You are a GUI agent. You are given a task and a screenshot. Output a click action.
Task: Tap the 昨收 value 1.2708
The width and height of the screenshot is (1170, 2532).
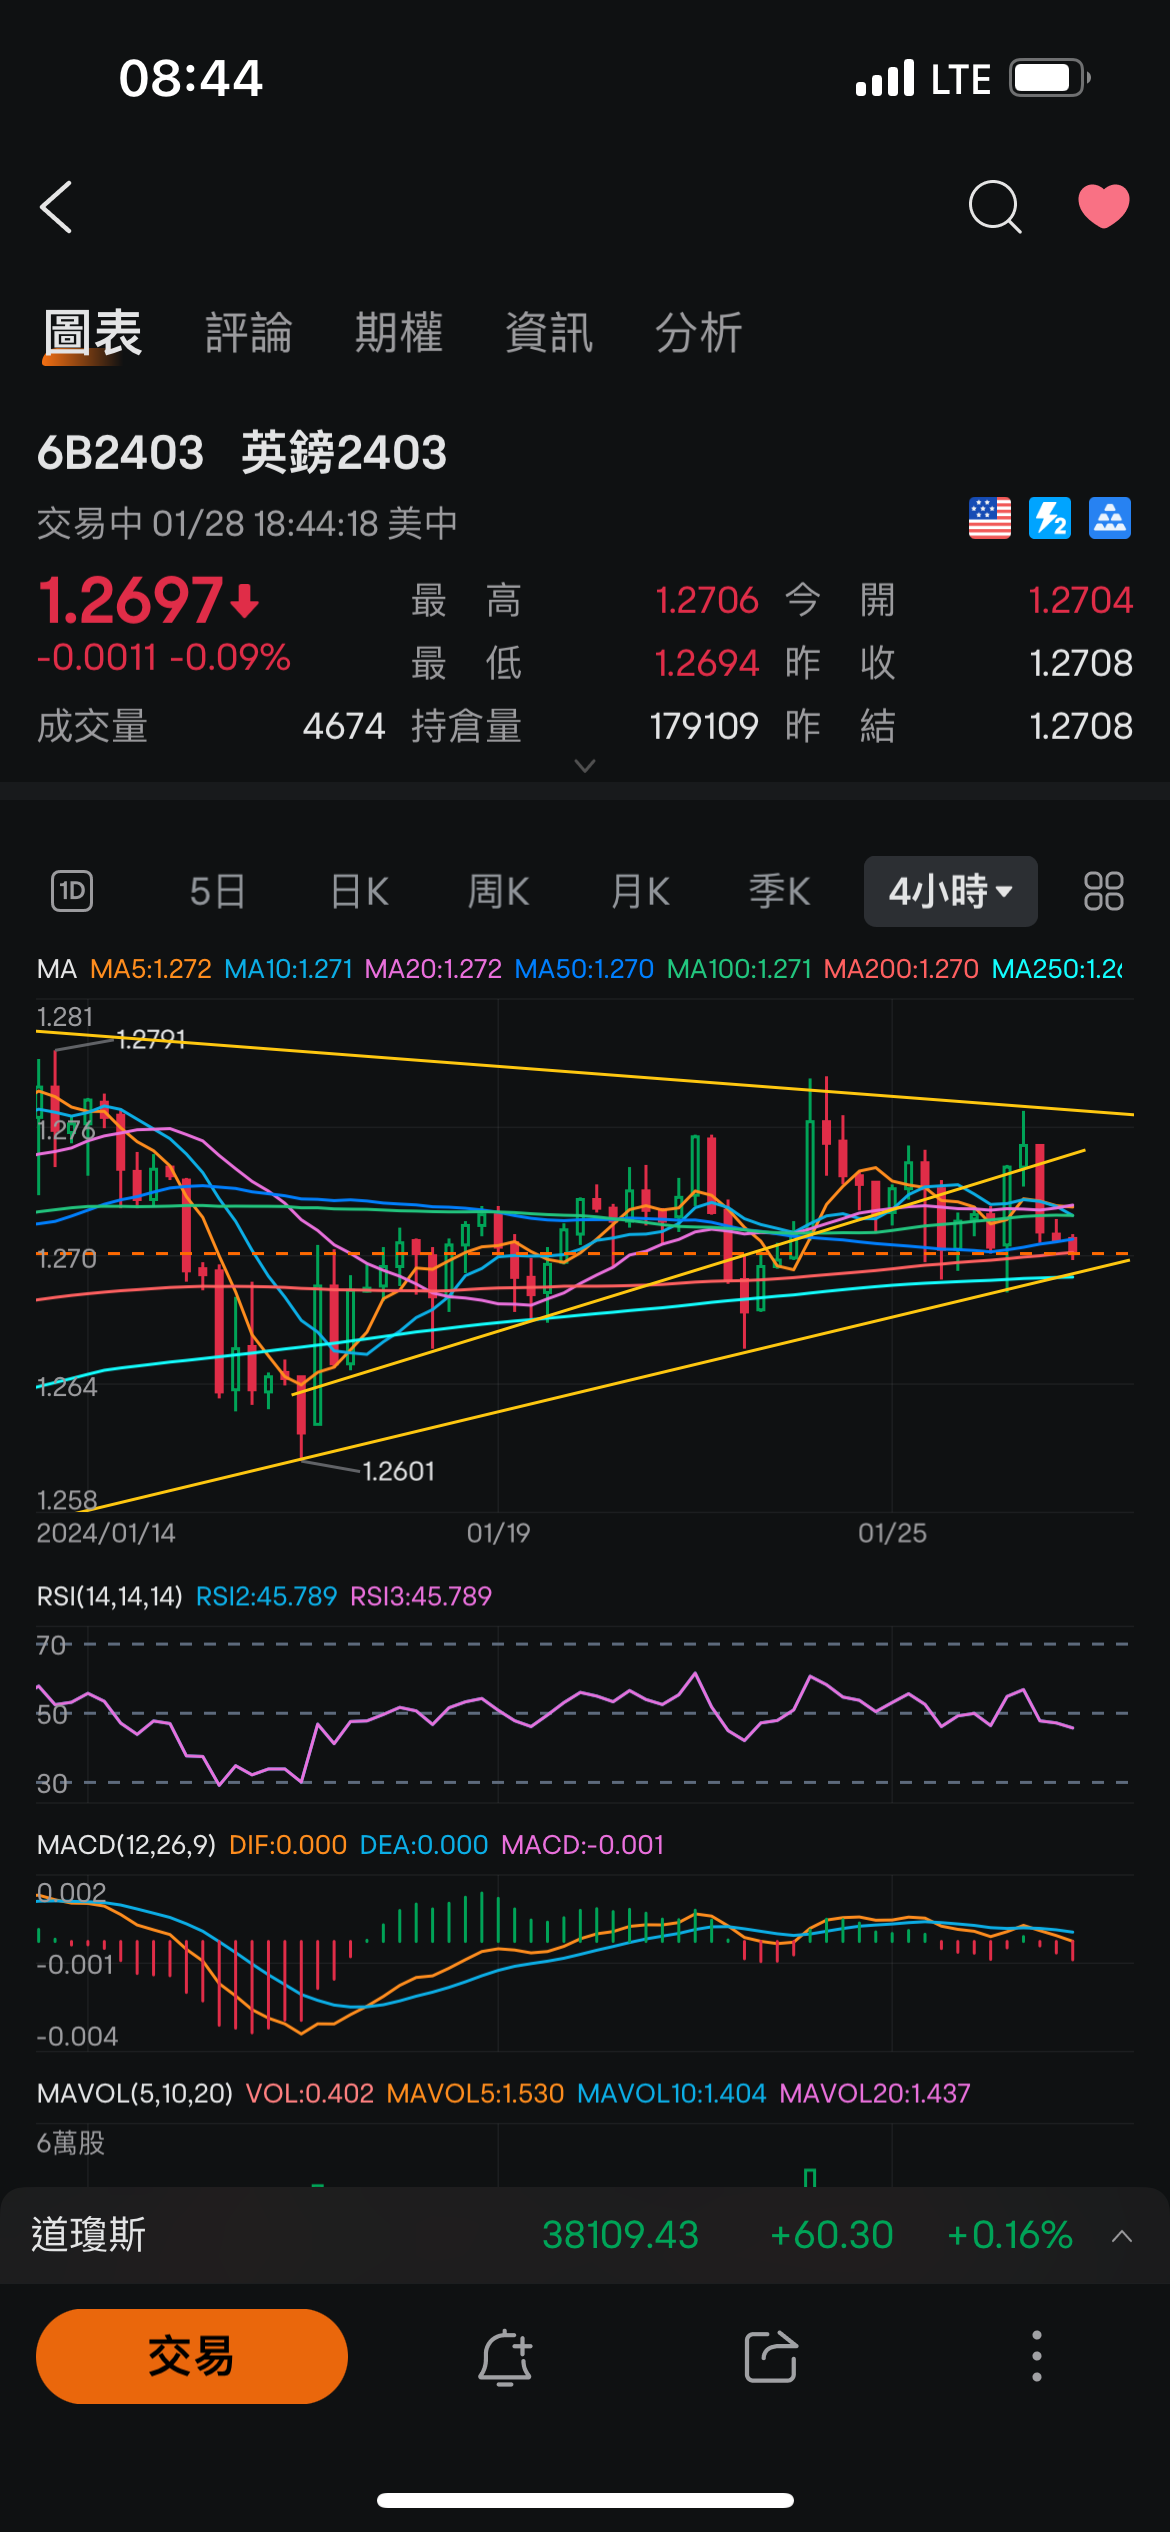(x=1081, y=663)
